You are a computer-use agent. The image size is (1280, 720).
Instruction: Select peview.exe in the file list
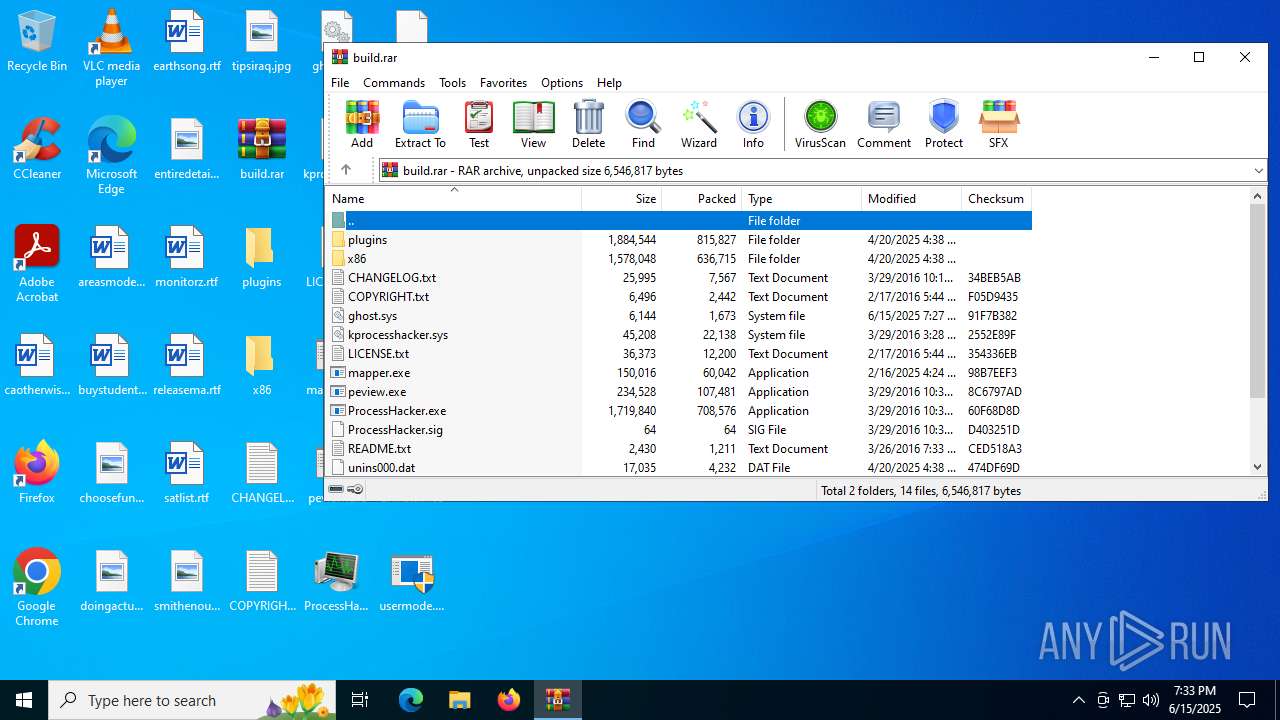pyautogui.click(x=680, y=392)
